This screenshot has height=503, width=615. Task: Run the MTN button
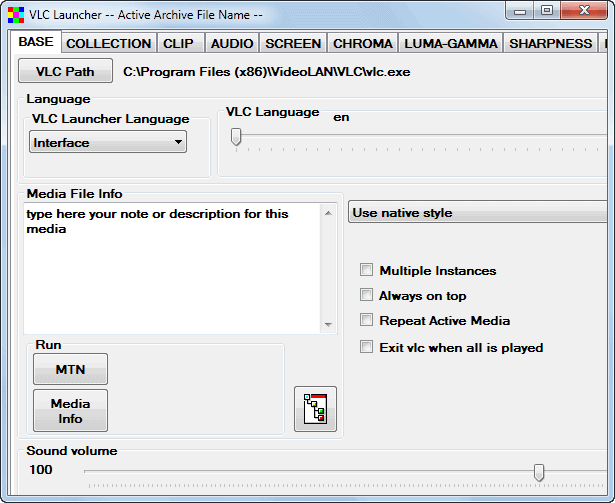[71, 369]
